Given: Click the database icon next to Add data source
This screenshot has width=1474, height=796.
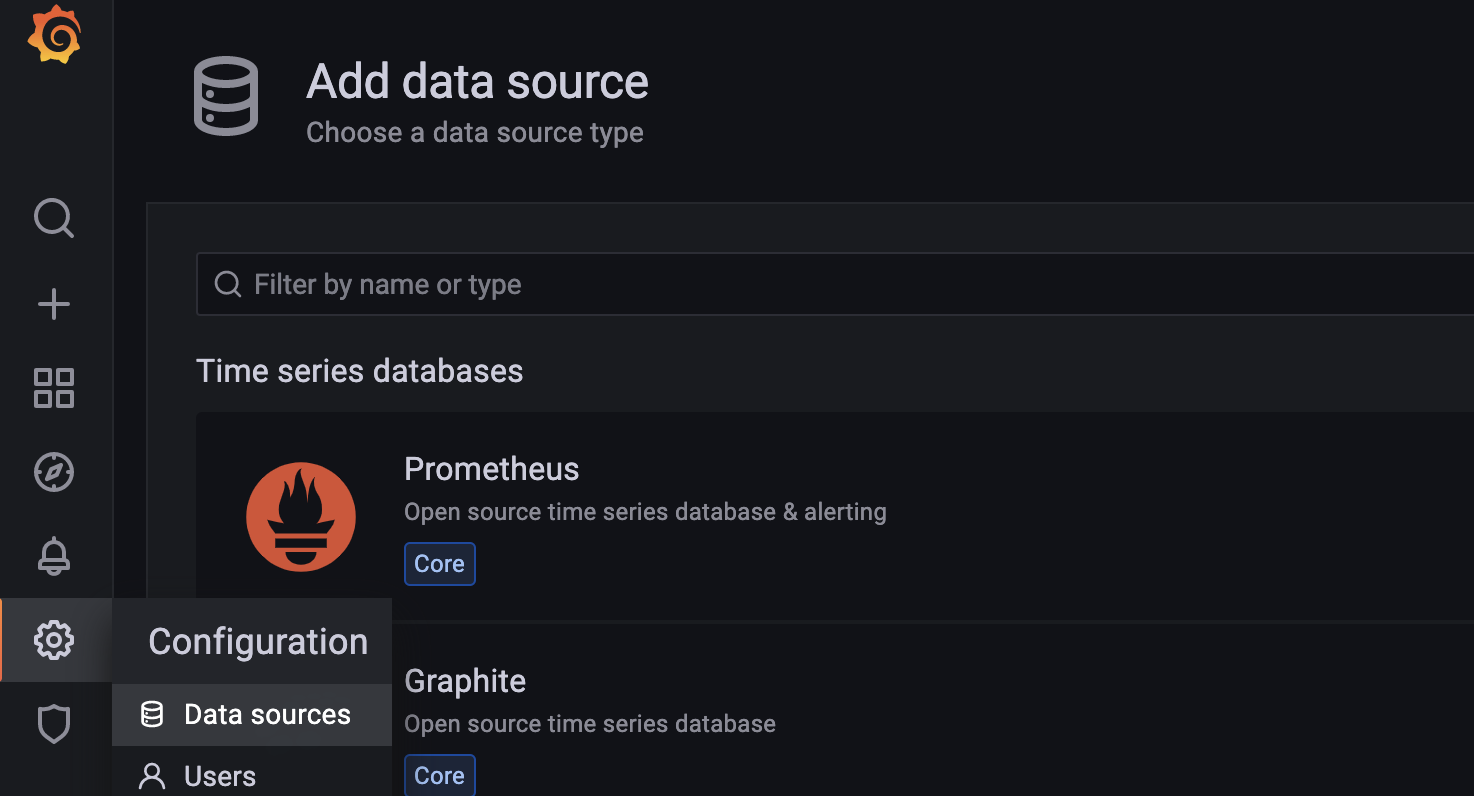Looking at the screenshot, I should (226, 96).
